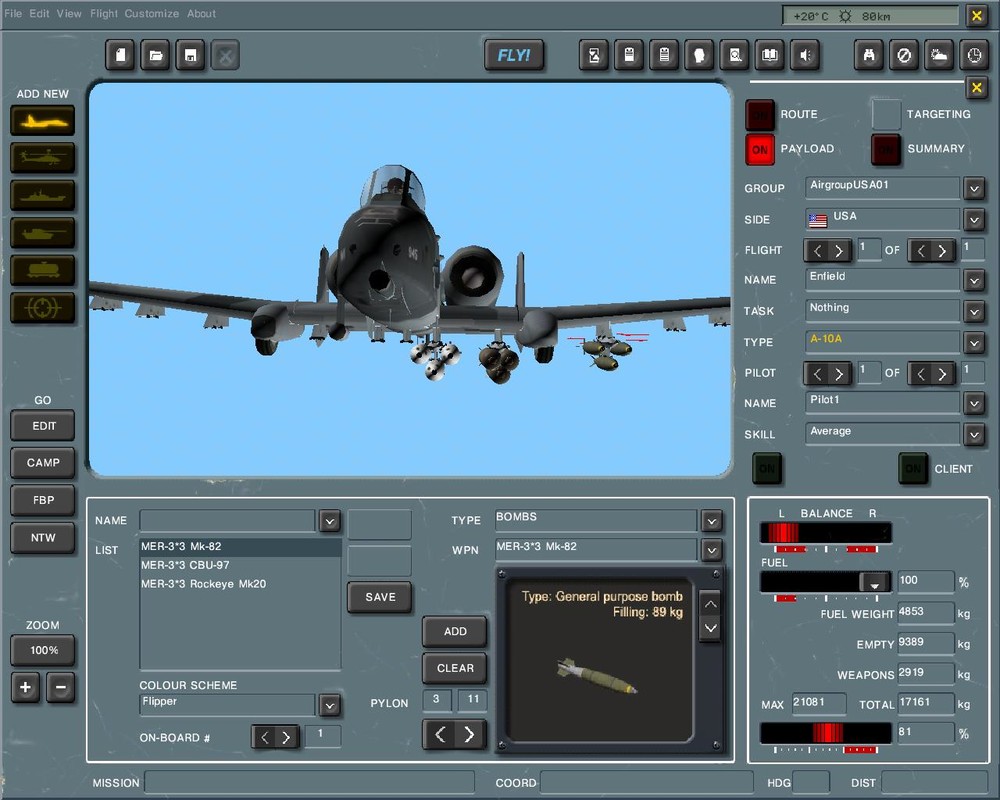The width and height of the screenshot is (1000, 800).
Task: Click the SAVE payload button
Action: [x=380, y=597]
